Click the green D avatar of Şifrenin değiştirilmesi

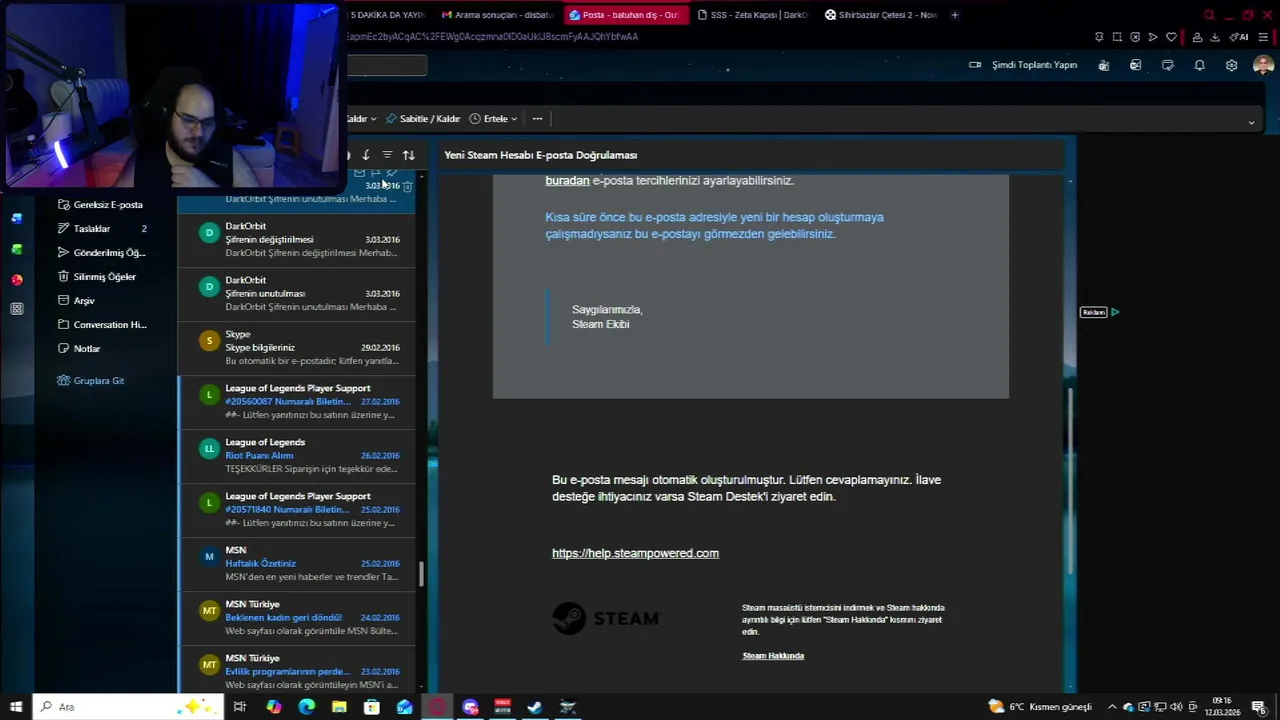[209, 233]
